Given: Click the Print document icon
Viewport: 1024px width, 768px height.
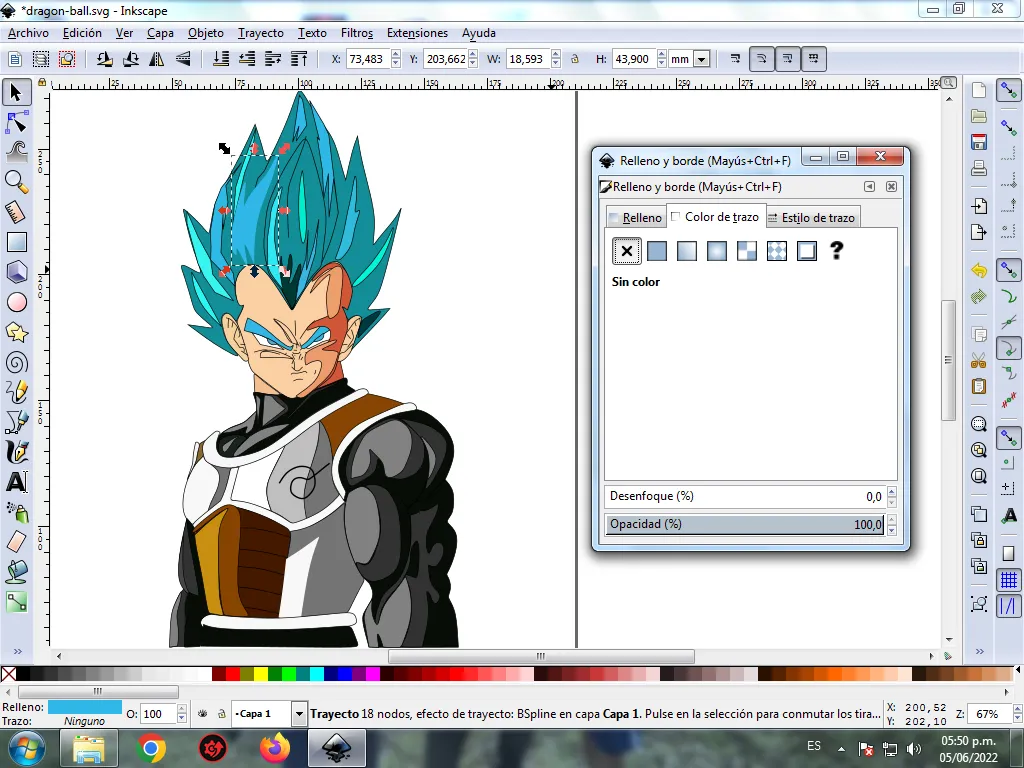Looking at the screenshot, I should coord(978,168).
